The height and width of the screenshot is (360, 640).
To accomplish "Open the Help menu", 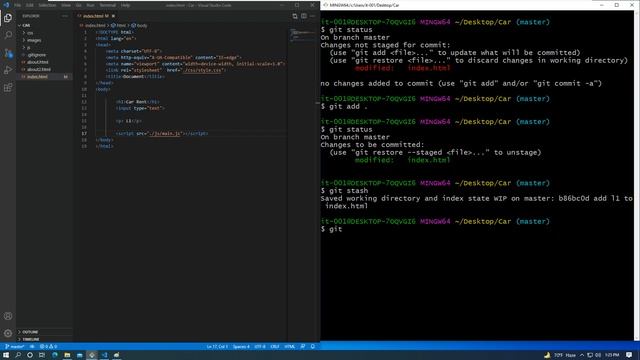I will click(125, 5).
